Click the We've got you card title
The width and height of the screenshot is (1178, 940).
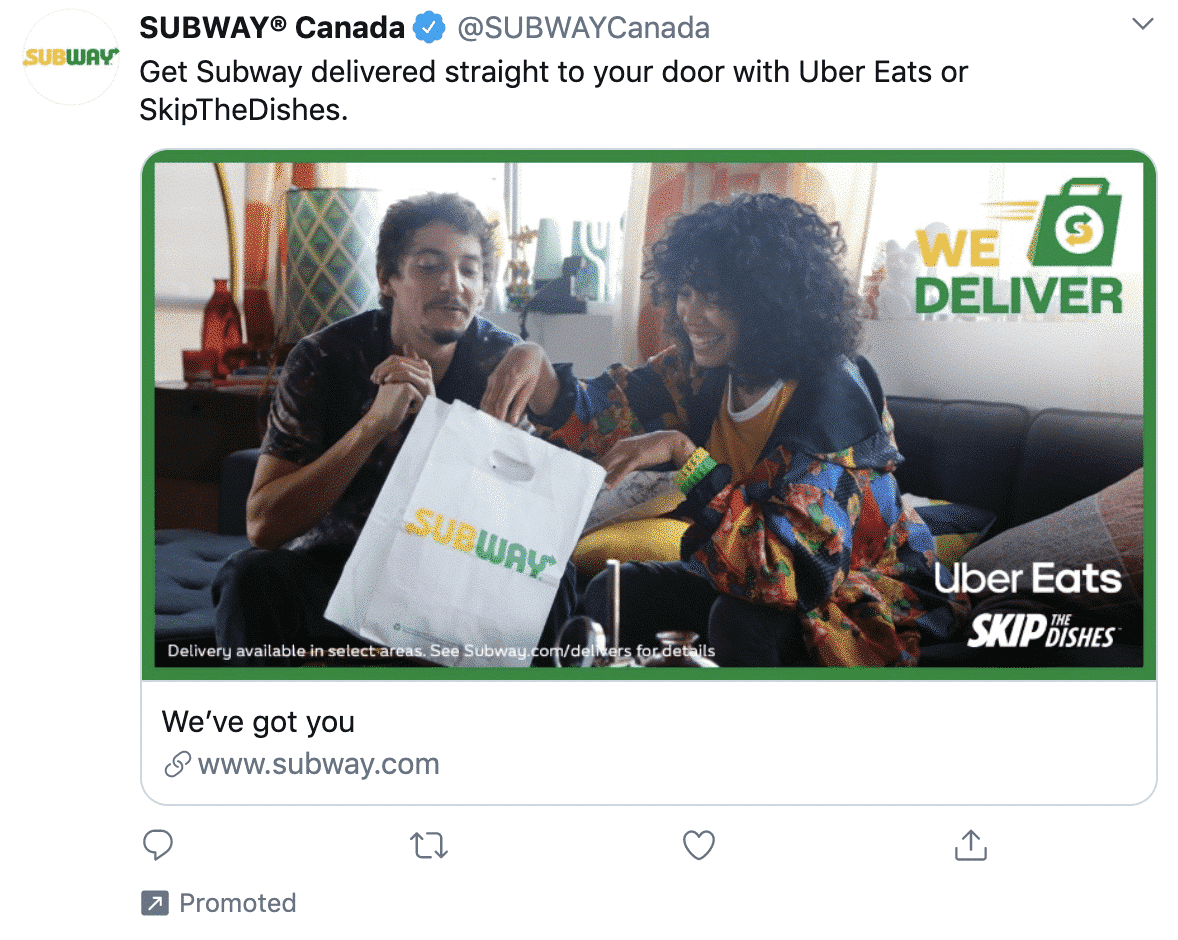(258, 721)
